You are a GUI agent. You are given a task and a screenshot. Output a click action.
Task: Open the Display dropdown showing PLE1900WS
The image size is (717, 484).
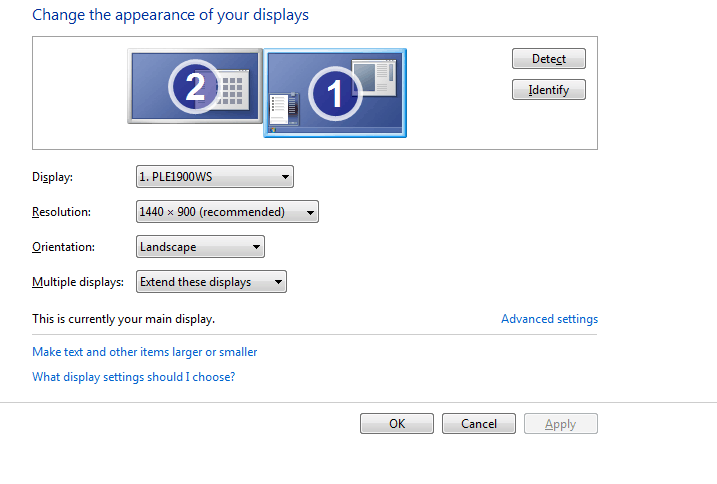tap(214, 178)
